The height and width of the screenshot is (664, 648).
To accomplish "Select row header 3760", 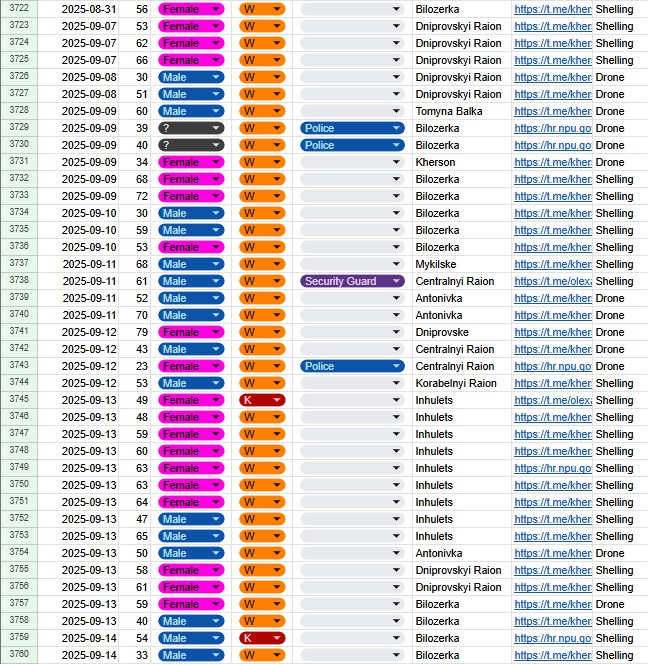I will pyautogui.click(x=19, y=654).
